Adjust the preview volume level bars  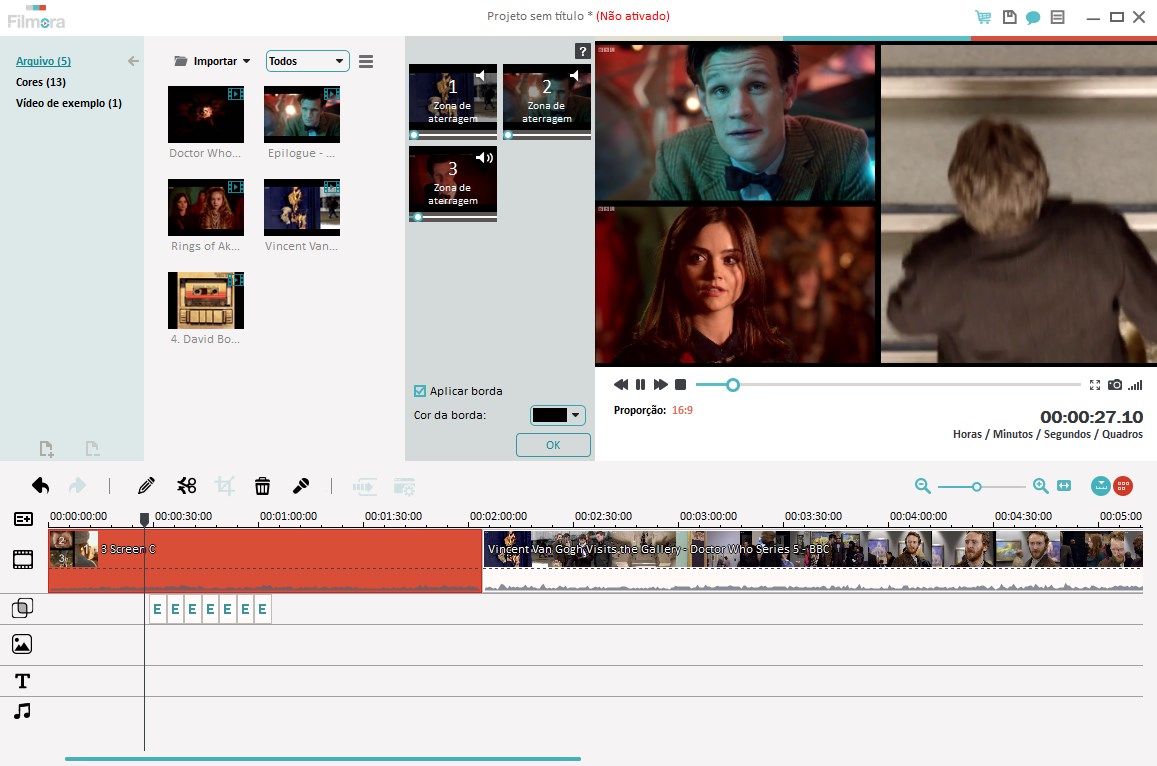pos(1136,384)
